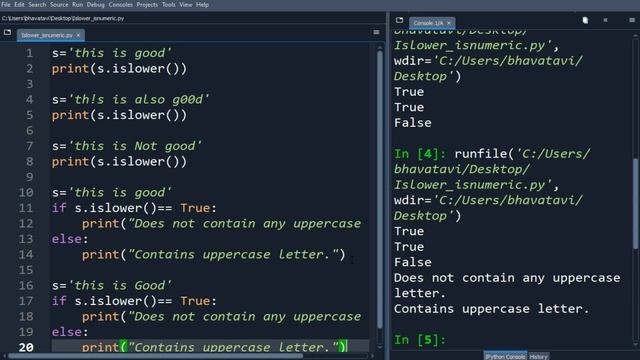640x360 pixels.
Task: Open the Search menu
Action: pyautogui.click(x=37, y=4)
